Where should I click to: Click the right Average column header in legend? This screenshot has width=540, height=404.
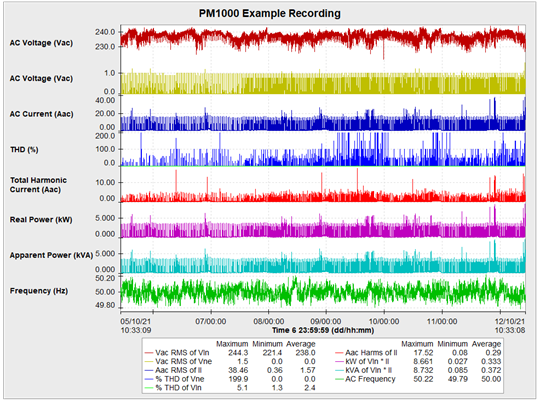486,344
